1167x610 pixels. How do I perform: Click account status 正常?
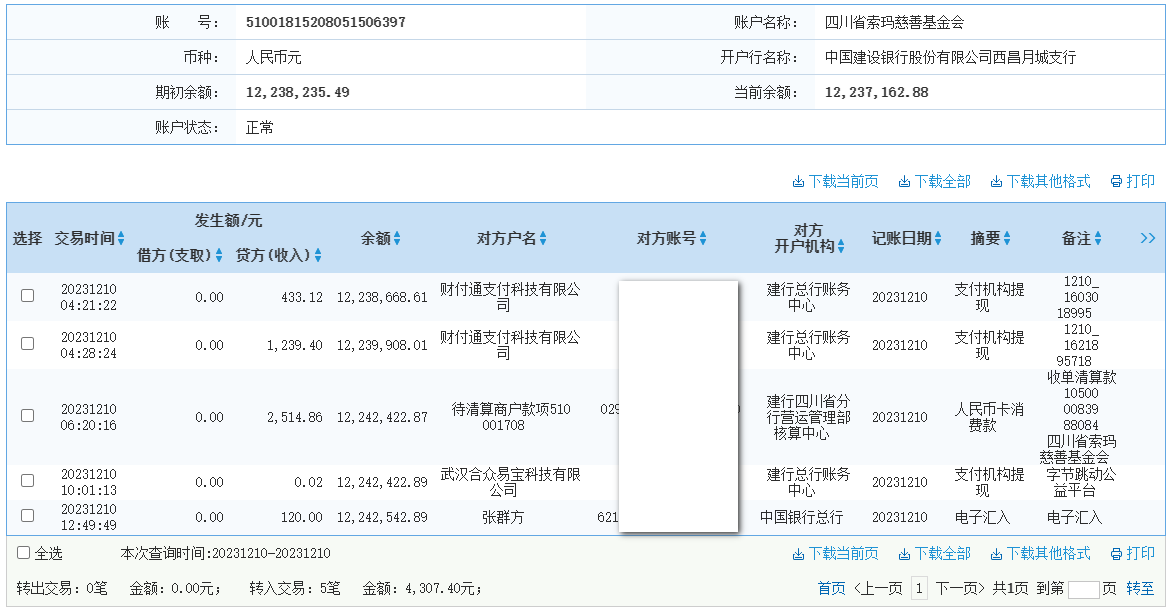(260, 127)
